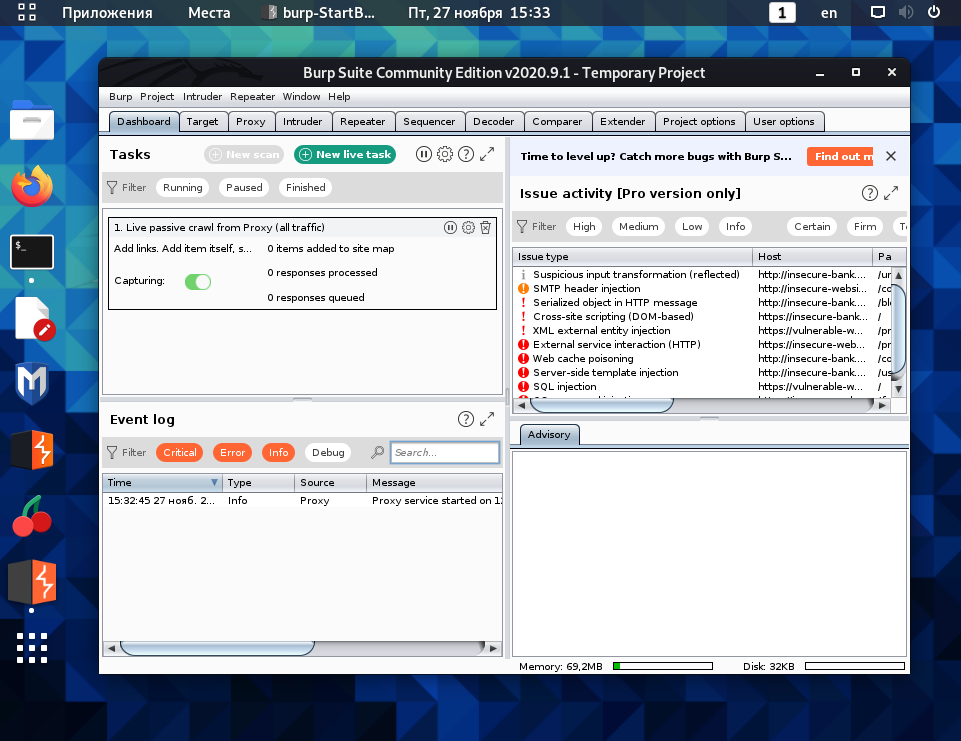Open the Repeater tab

click(x=362, y=121)
